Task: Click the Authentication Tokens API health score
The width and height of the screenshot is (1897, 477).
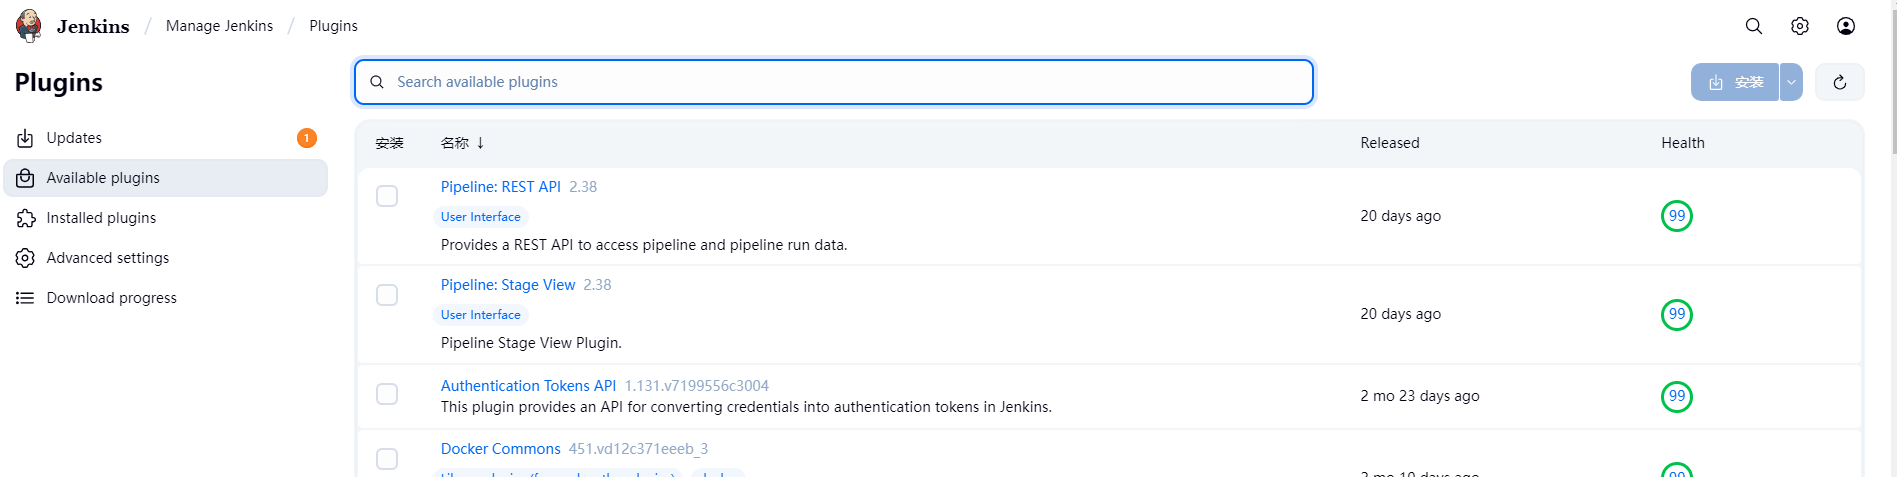Action: (1676, 396)
